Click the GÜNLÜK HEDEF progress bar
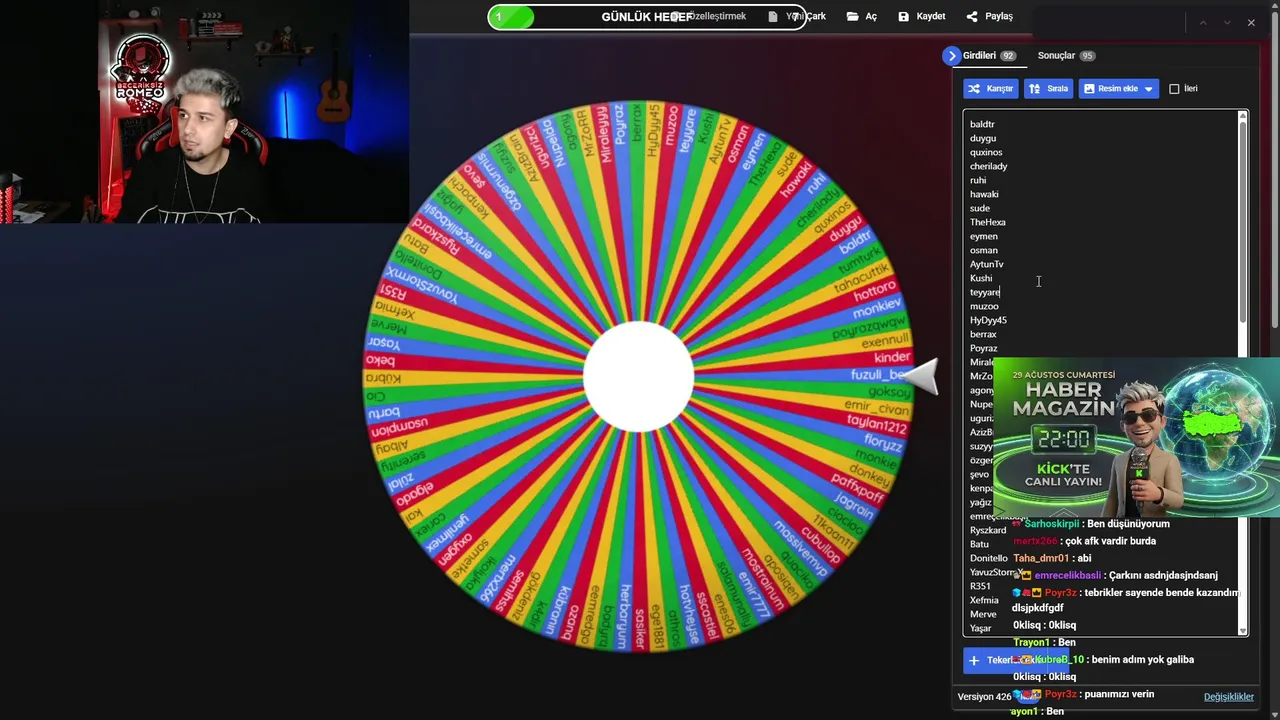The height and width of the screenshot is (720, 1280). pyautogui.click(x=647, y=17)
